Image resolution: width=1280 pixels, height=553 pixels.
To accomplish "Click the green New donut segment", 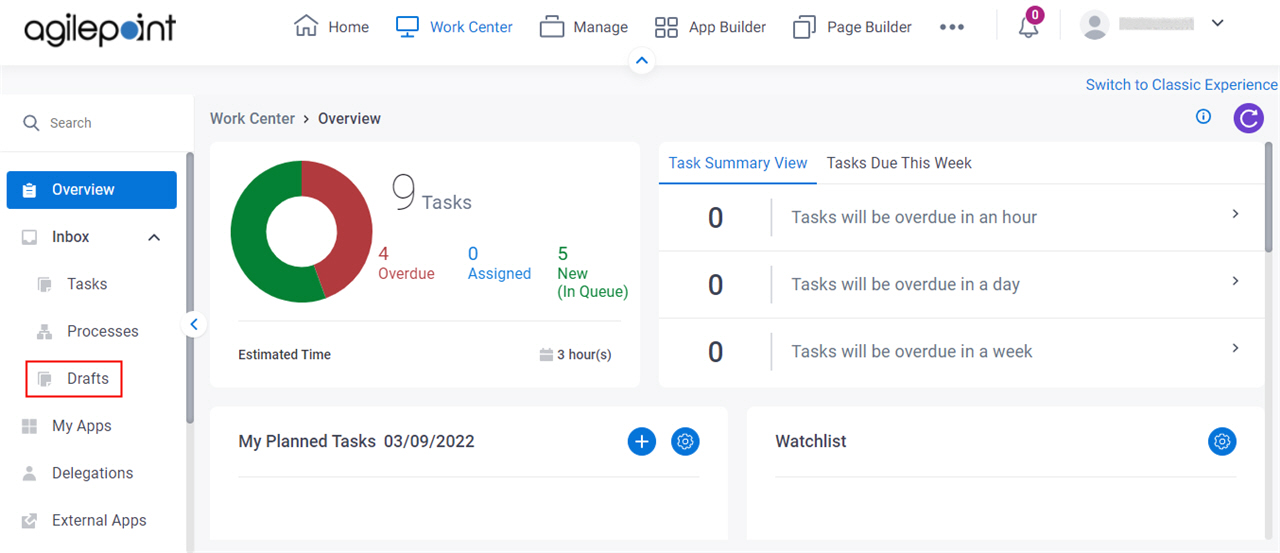I will tap(250, 231).
